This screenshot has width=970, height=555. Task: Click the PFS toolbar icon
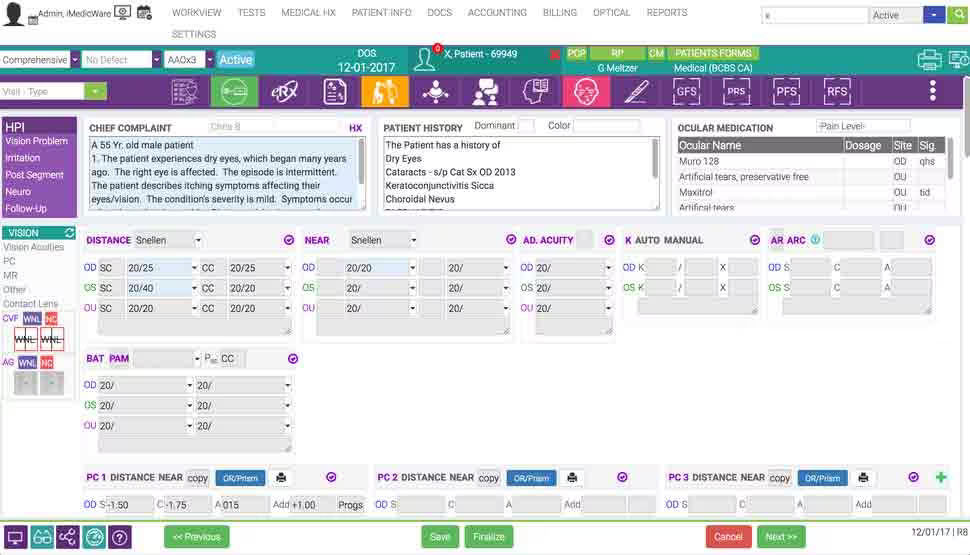[x=786, y=92]
